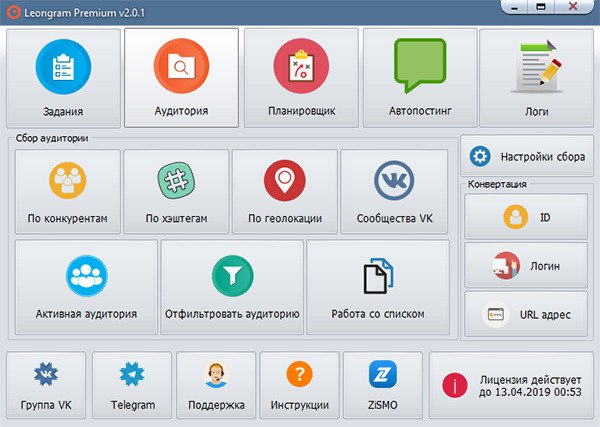Open Сообщества VK collection
Image resolution: width=600 pixels, height=427 pixels.
pos(394,191)
